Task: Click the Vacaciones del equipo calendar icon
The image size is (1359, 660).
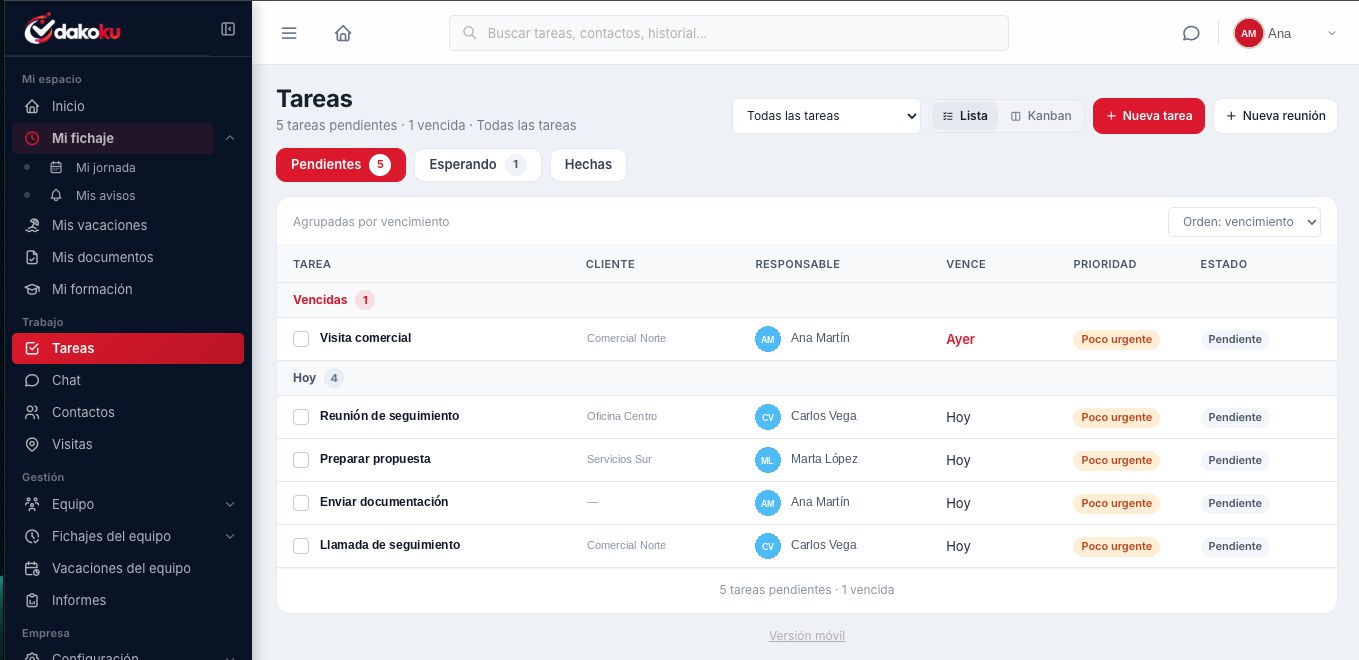Action: pyautogui.click(x=32, y=568)
